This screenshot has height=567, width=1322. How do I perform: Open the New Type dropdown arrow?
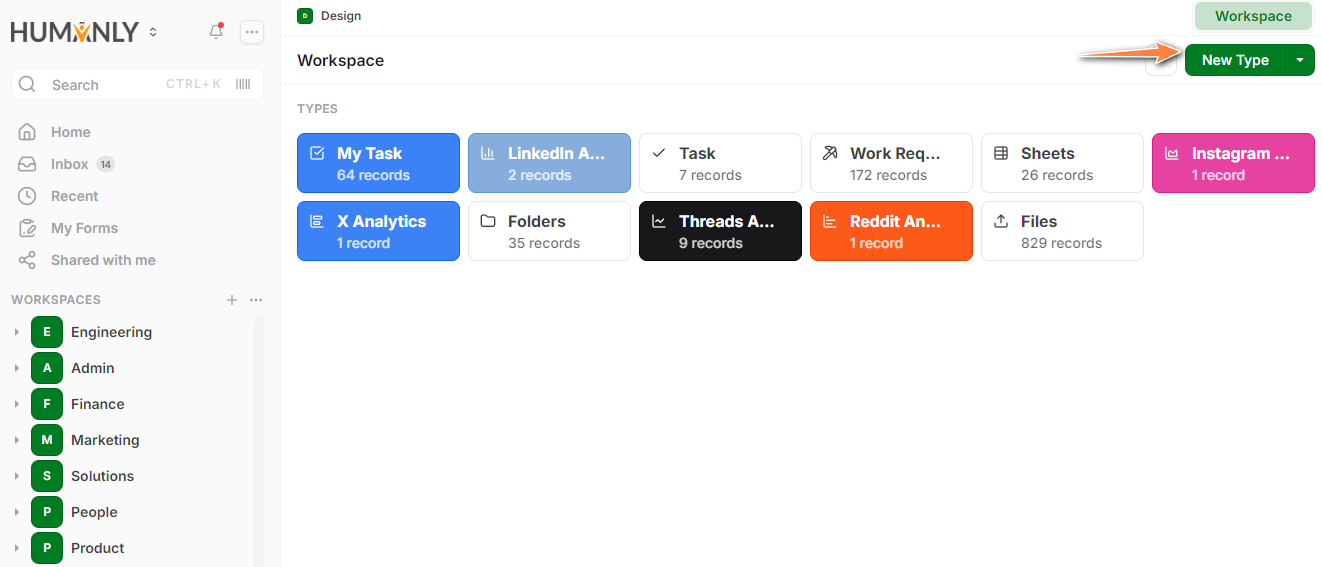(x=1300, y=60)
